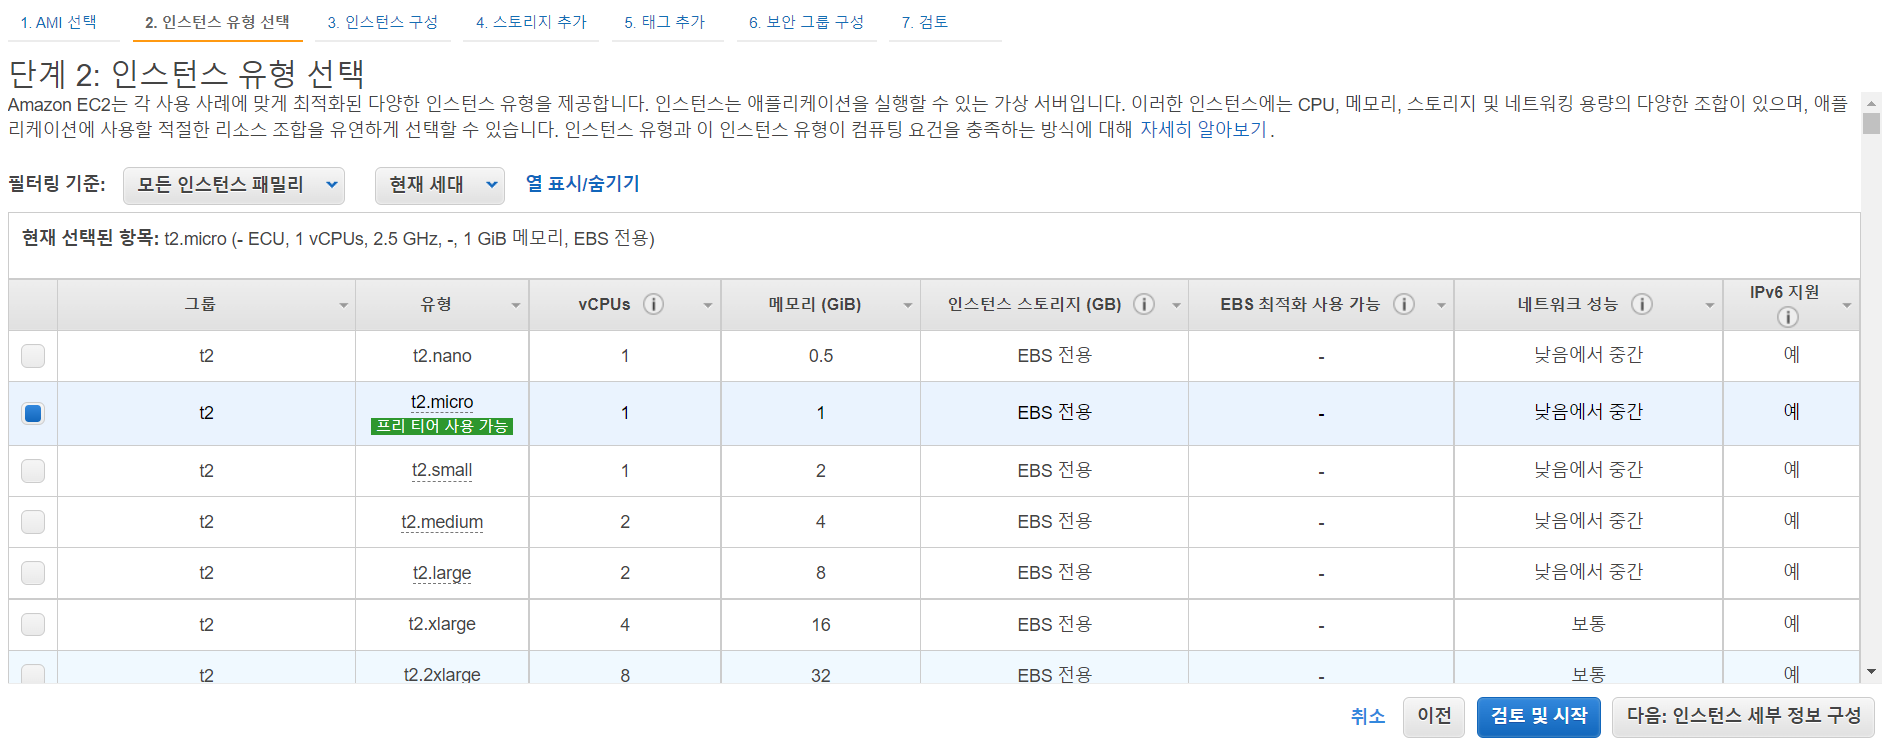
Task: Click the t2.xlarge type cell
Action: 442,625
